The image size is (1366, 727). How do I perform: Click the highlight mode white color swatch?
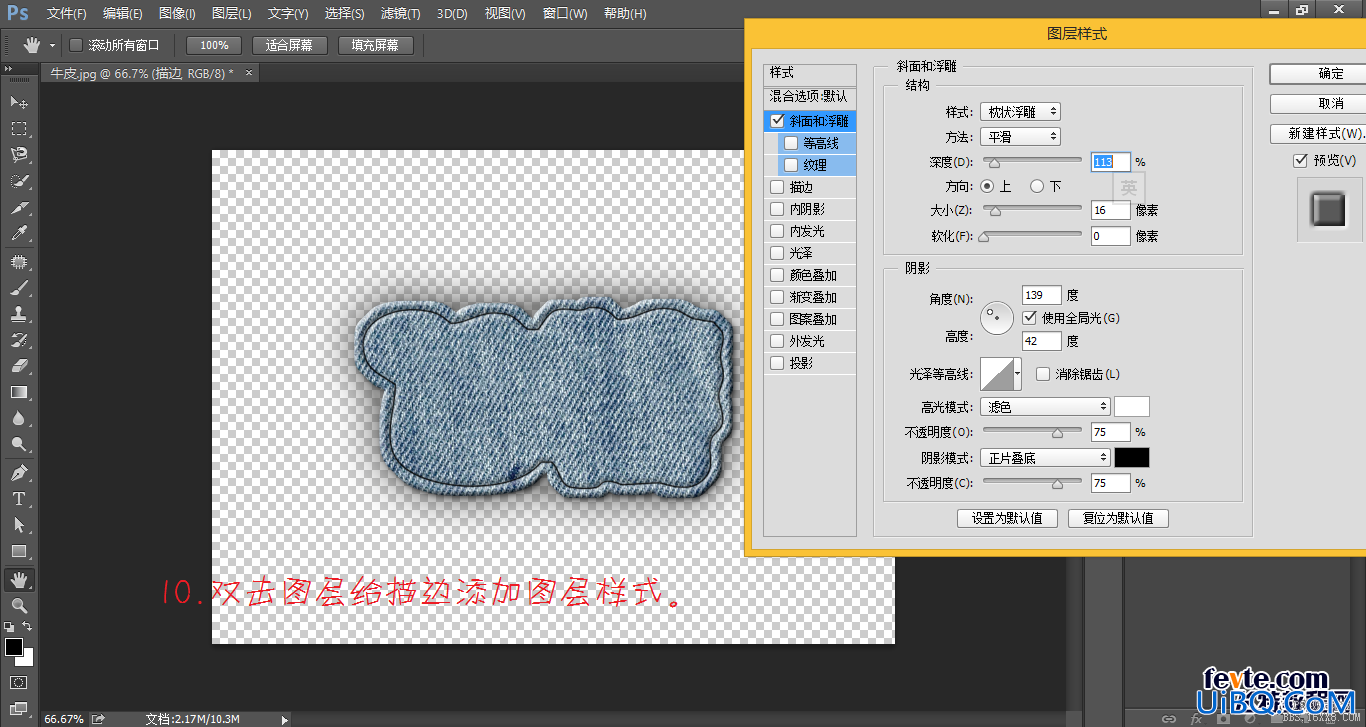tap(1132, 407)
